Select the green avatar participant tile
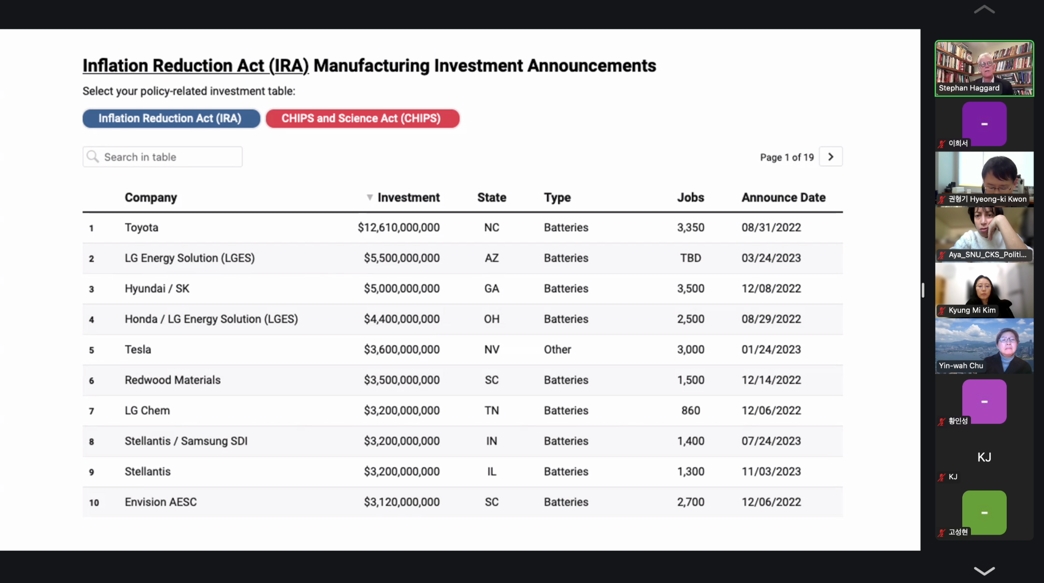This screenshot has height=583, width=1044. tap(984, 512)
